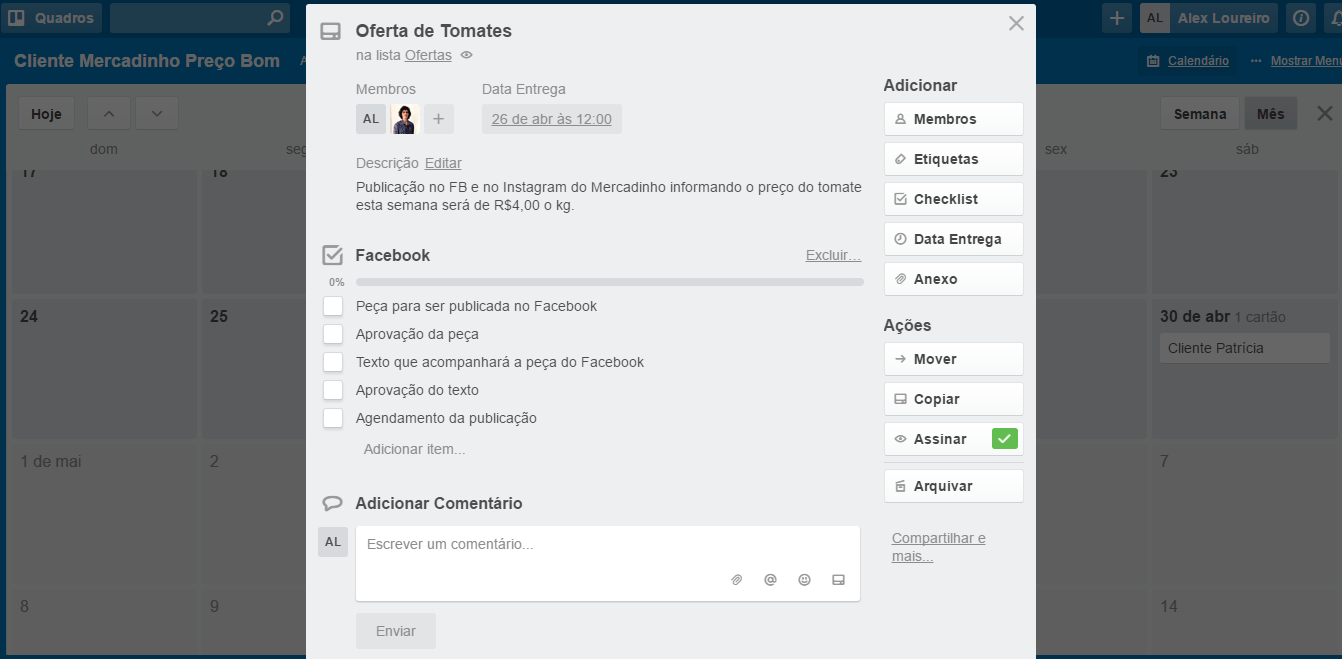
Task: Click the Editar description link
Action: (443, 163)
